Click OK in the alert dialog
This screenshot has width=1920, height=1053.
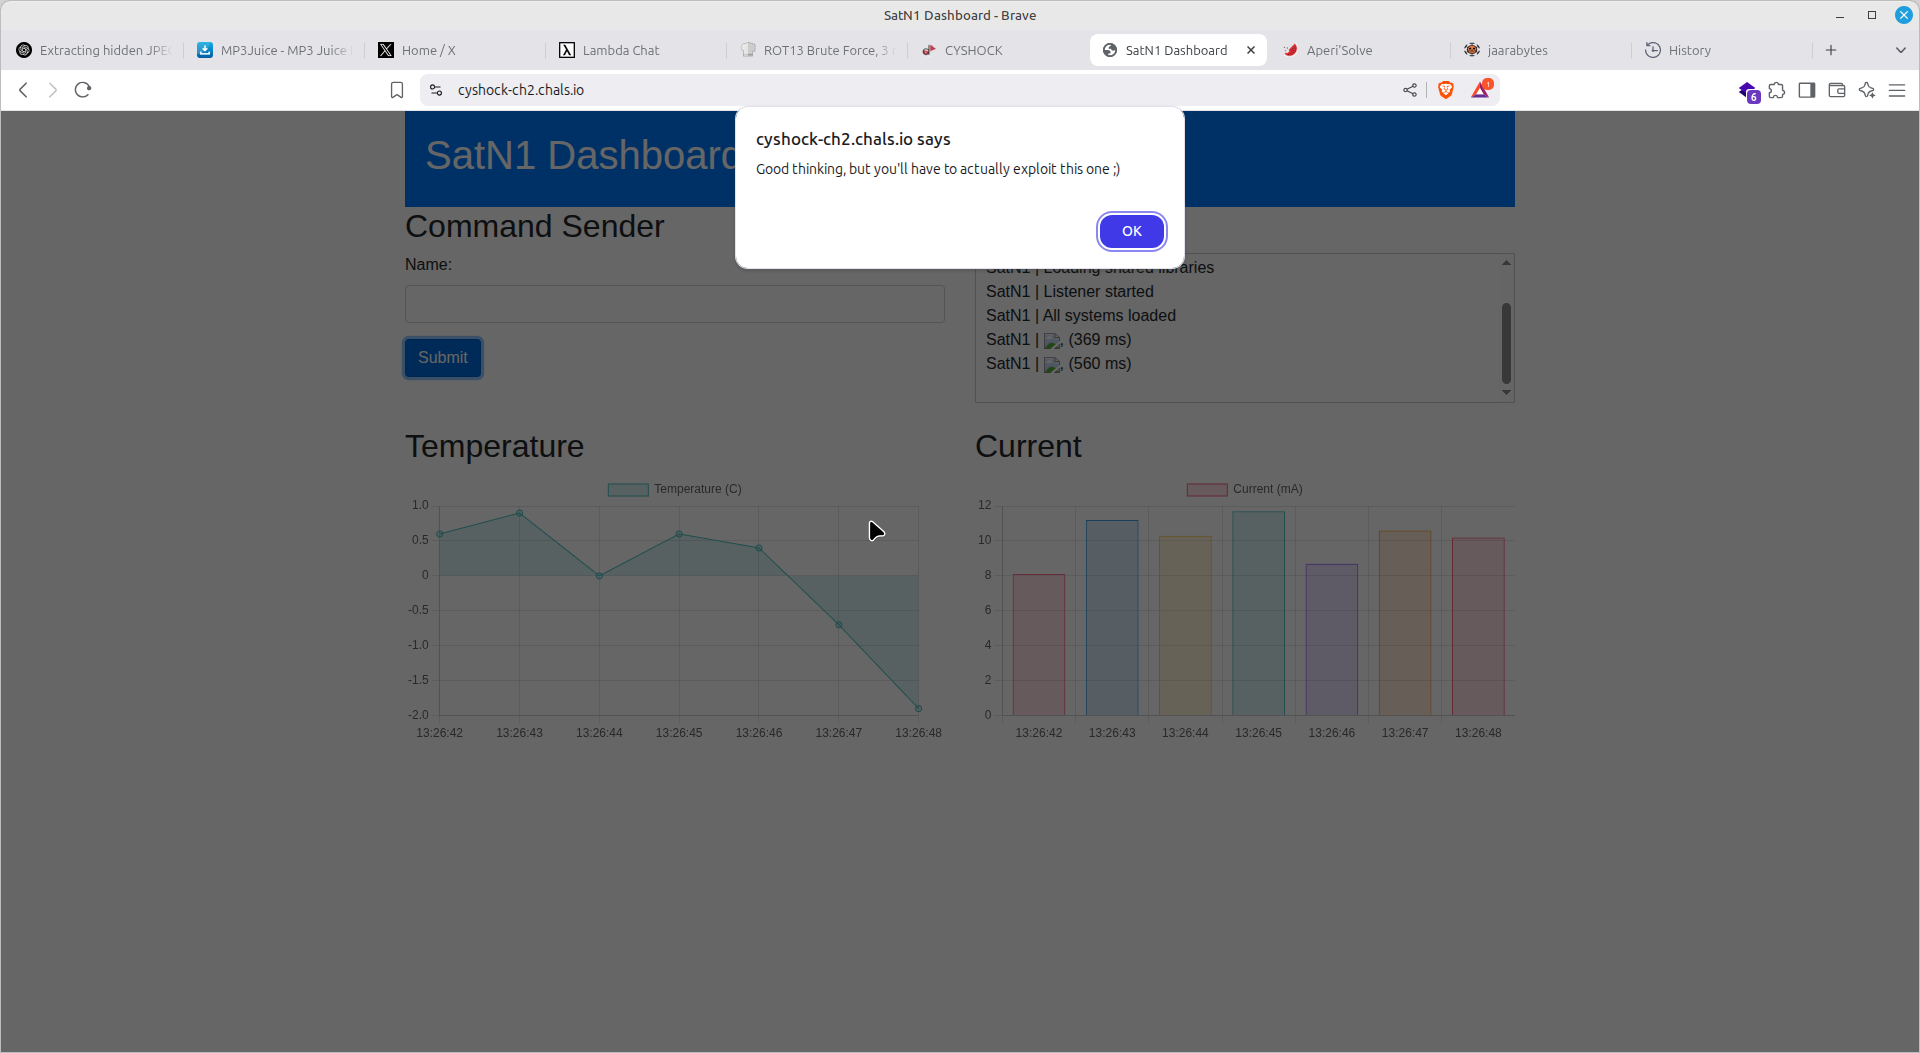pyautogui.click(x=1131, y=231)
